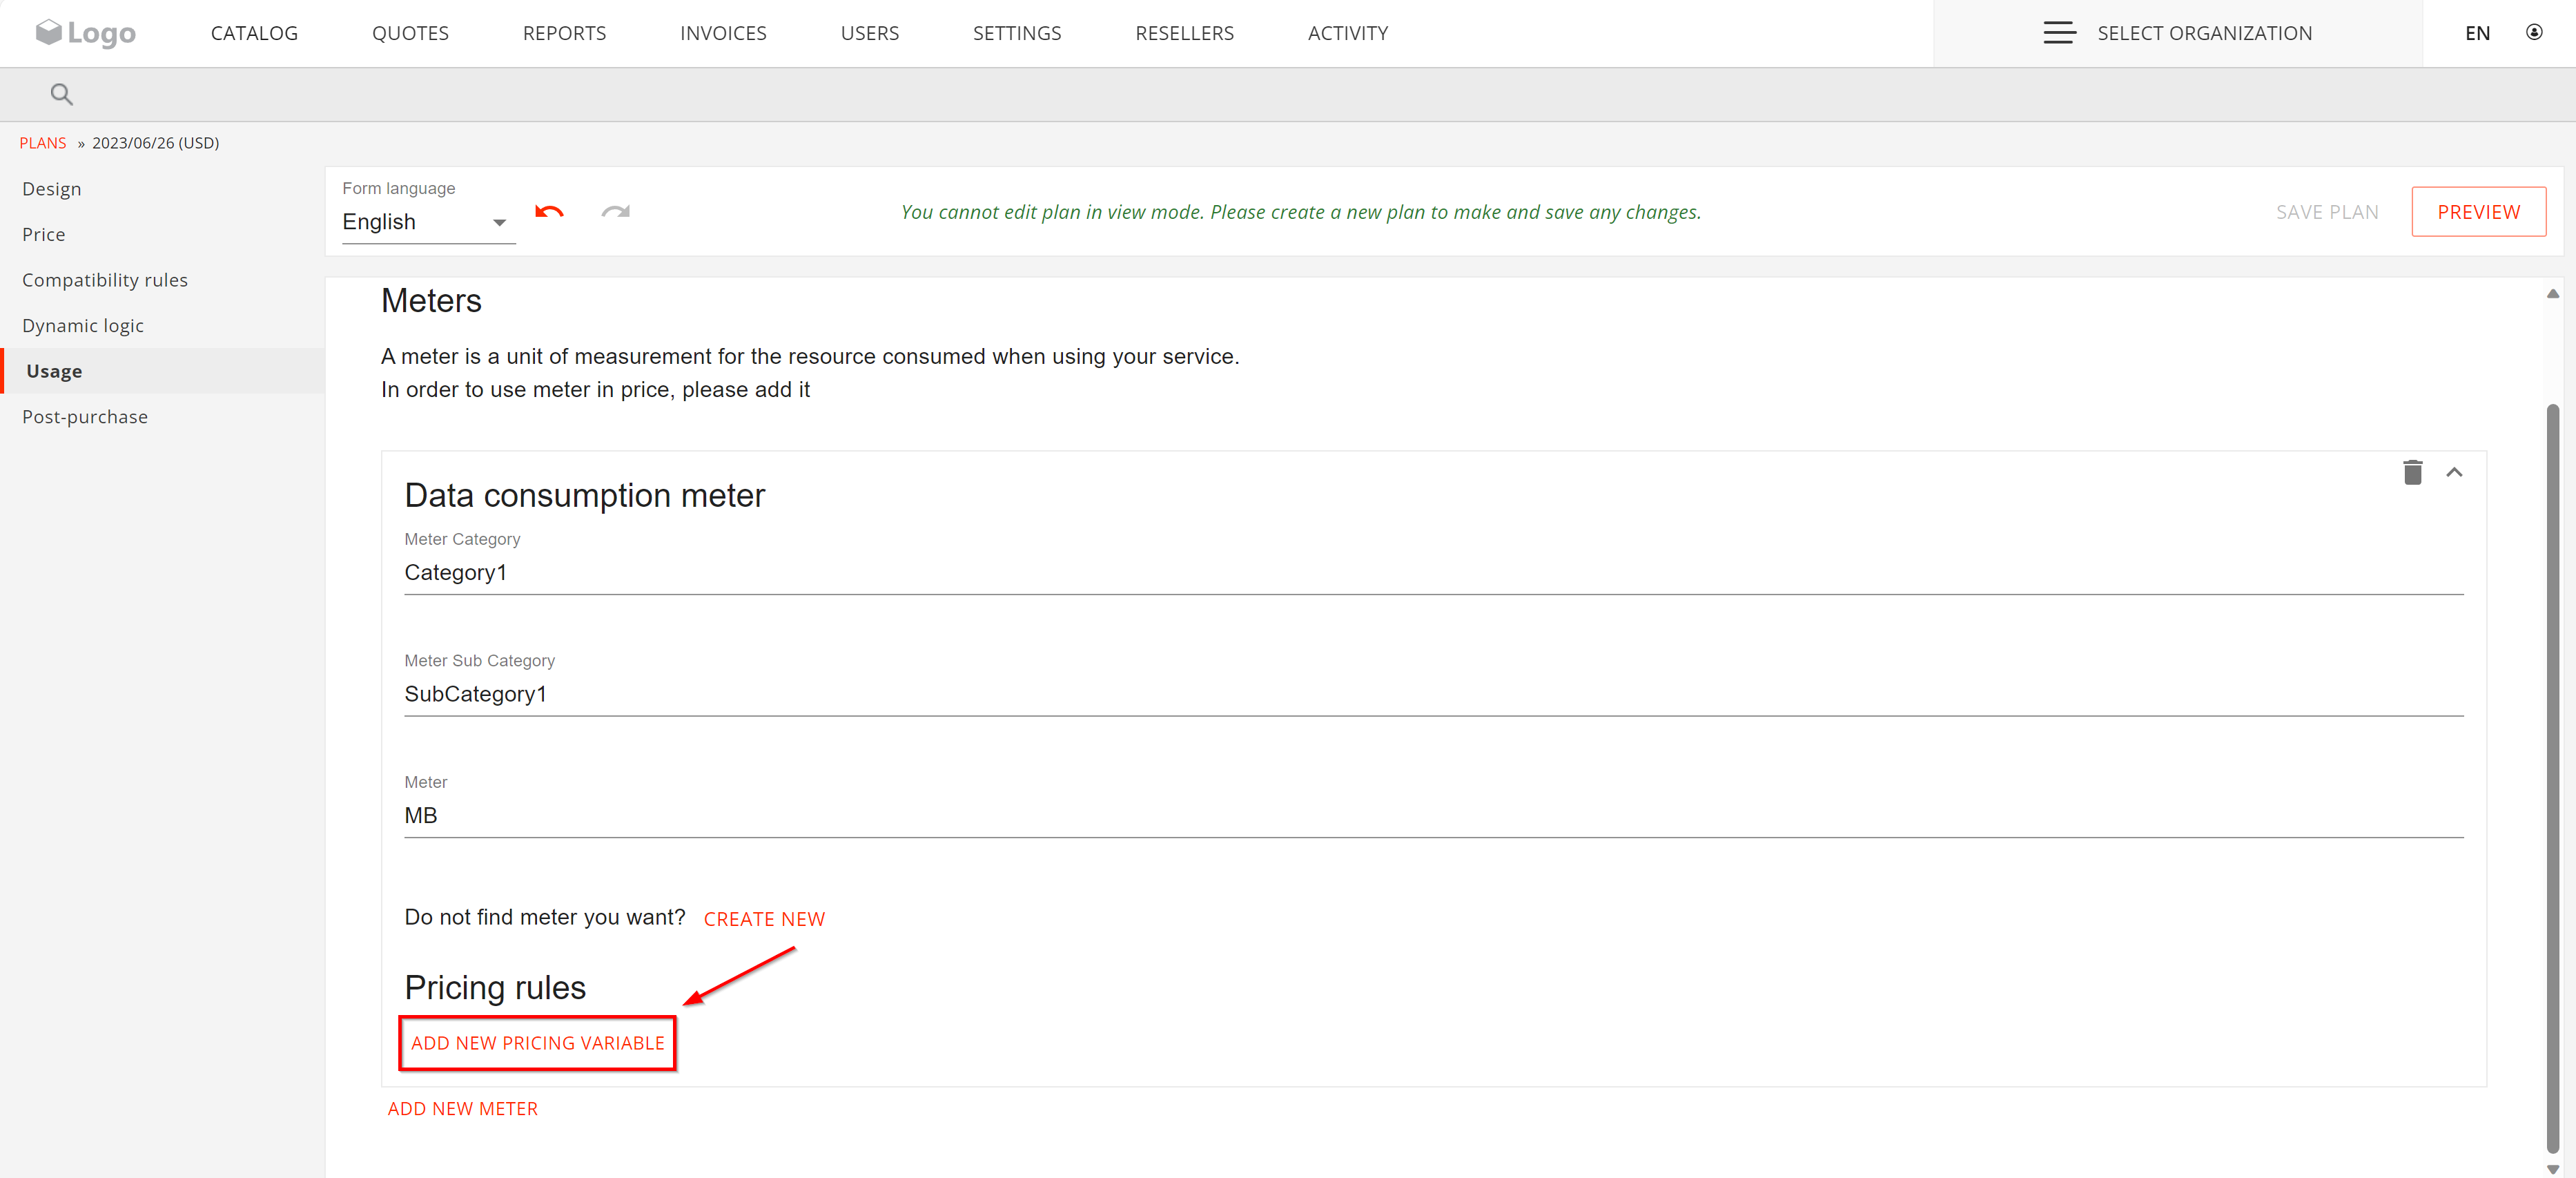2576x1178 pixels.
Task: Switch interface language via EN
Action: (x=2477, y=33)
